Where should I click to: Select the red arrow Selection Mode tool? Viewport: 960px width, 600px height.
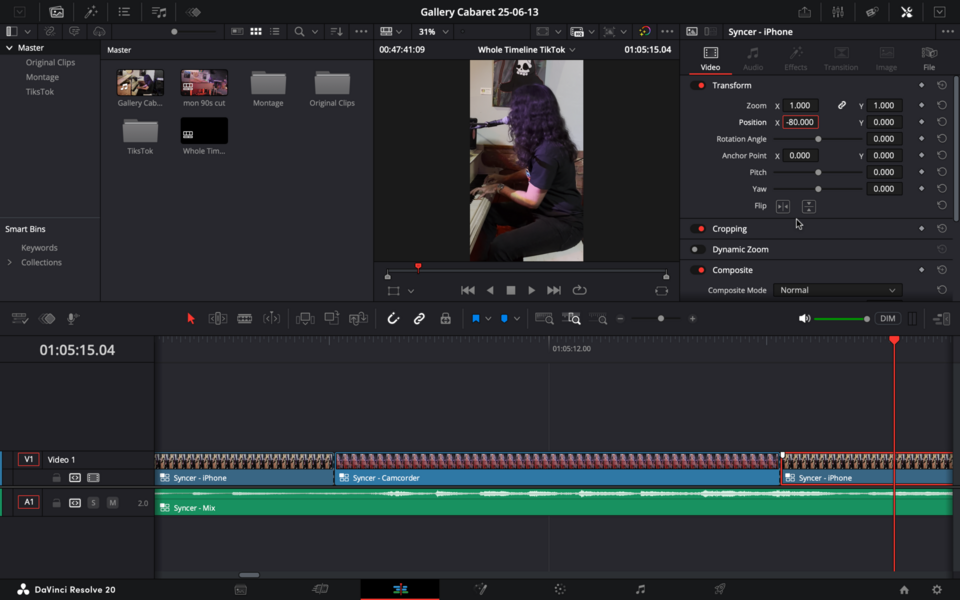pos(190,318)
